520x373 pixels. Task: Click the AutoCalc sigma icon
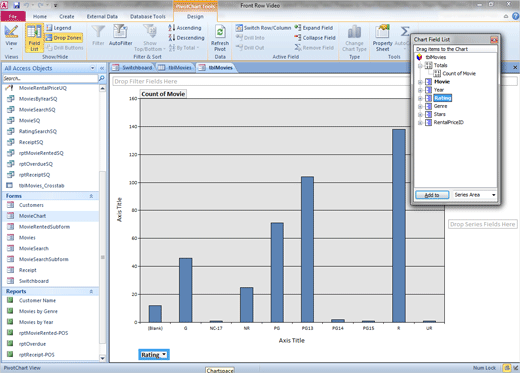405,32
